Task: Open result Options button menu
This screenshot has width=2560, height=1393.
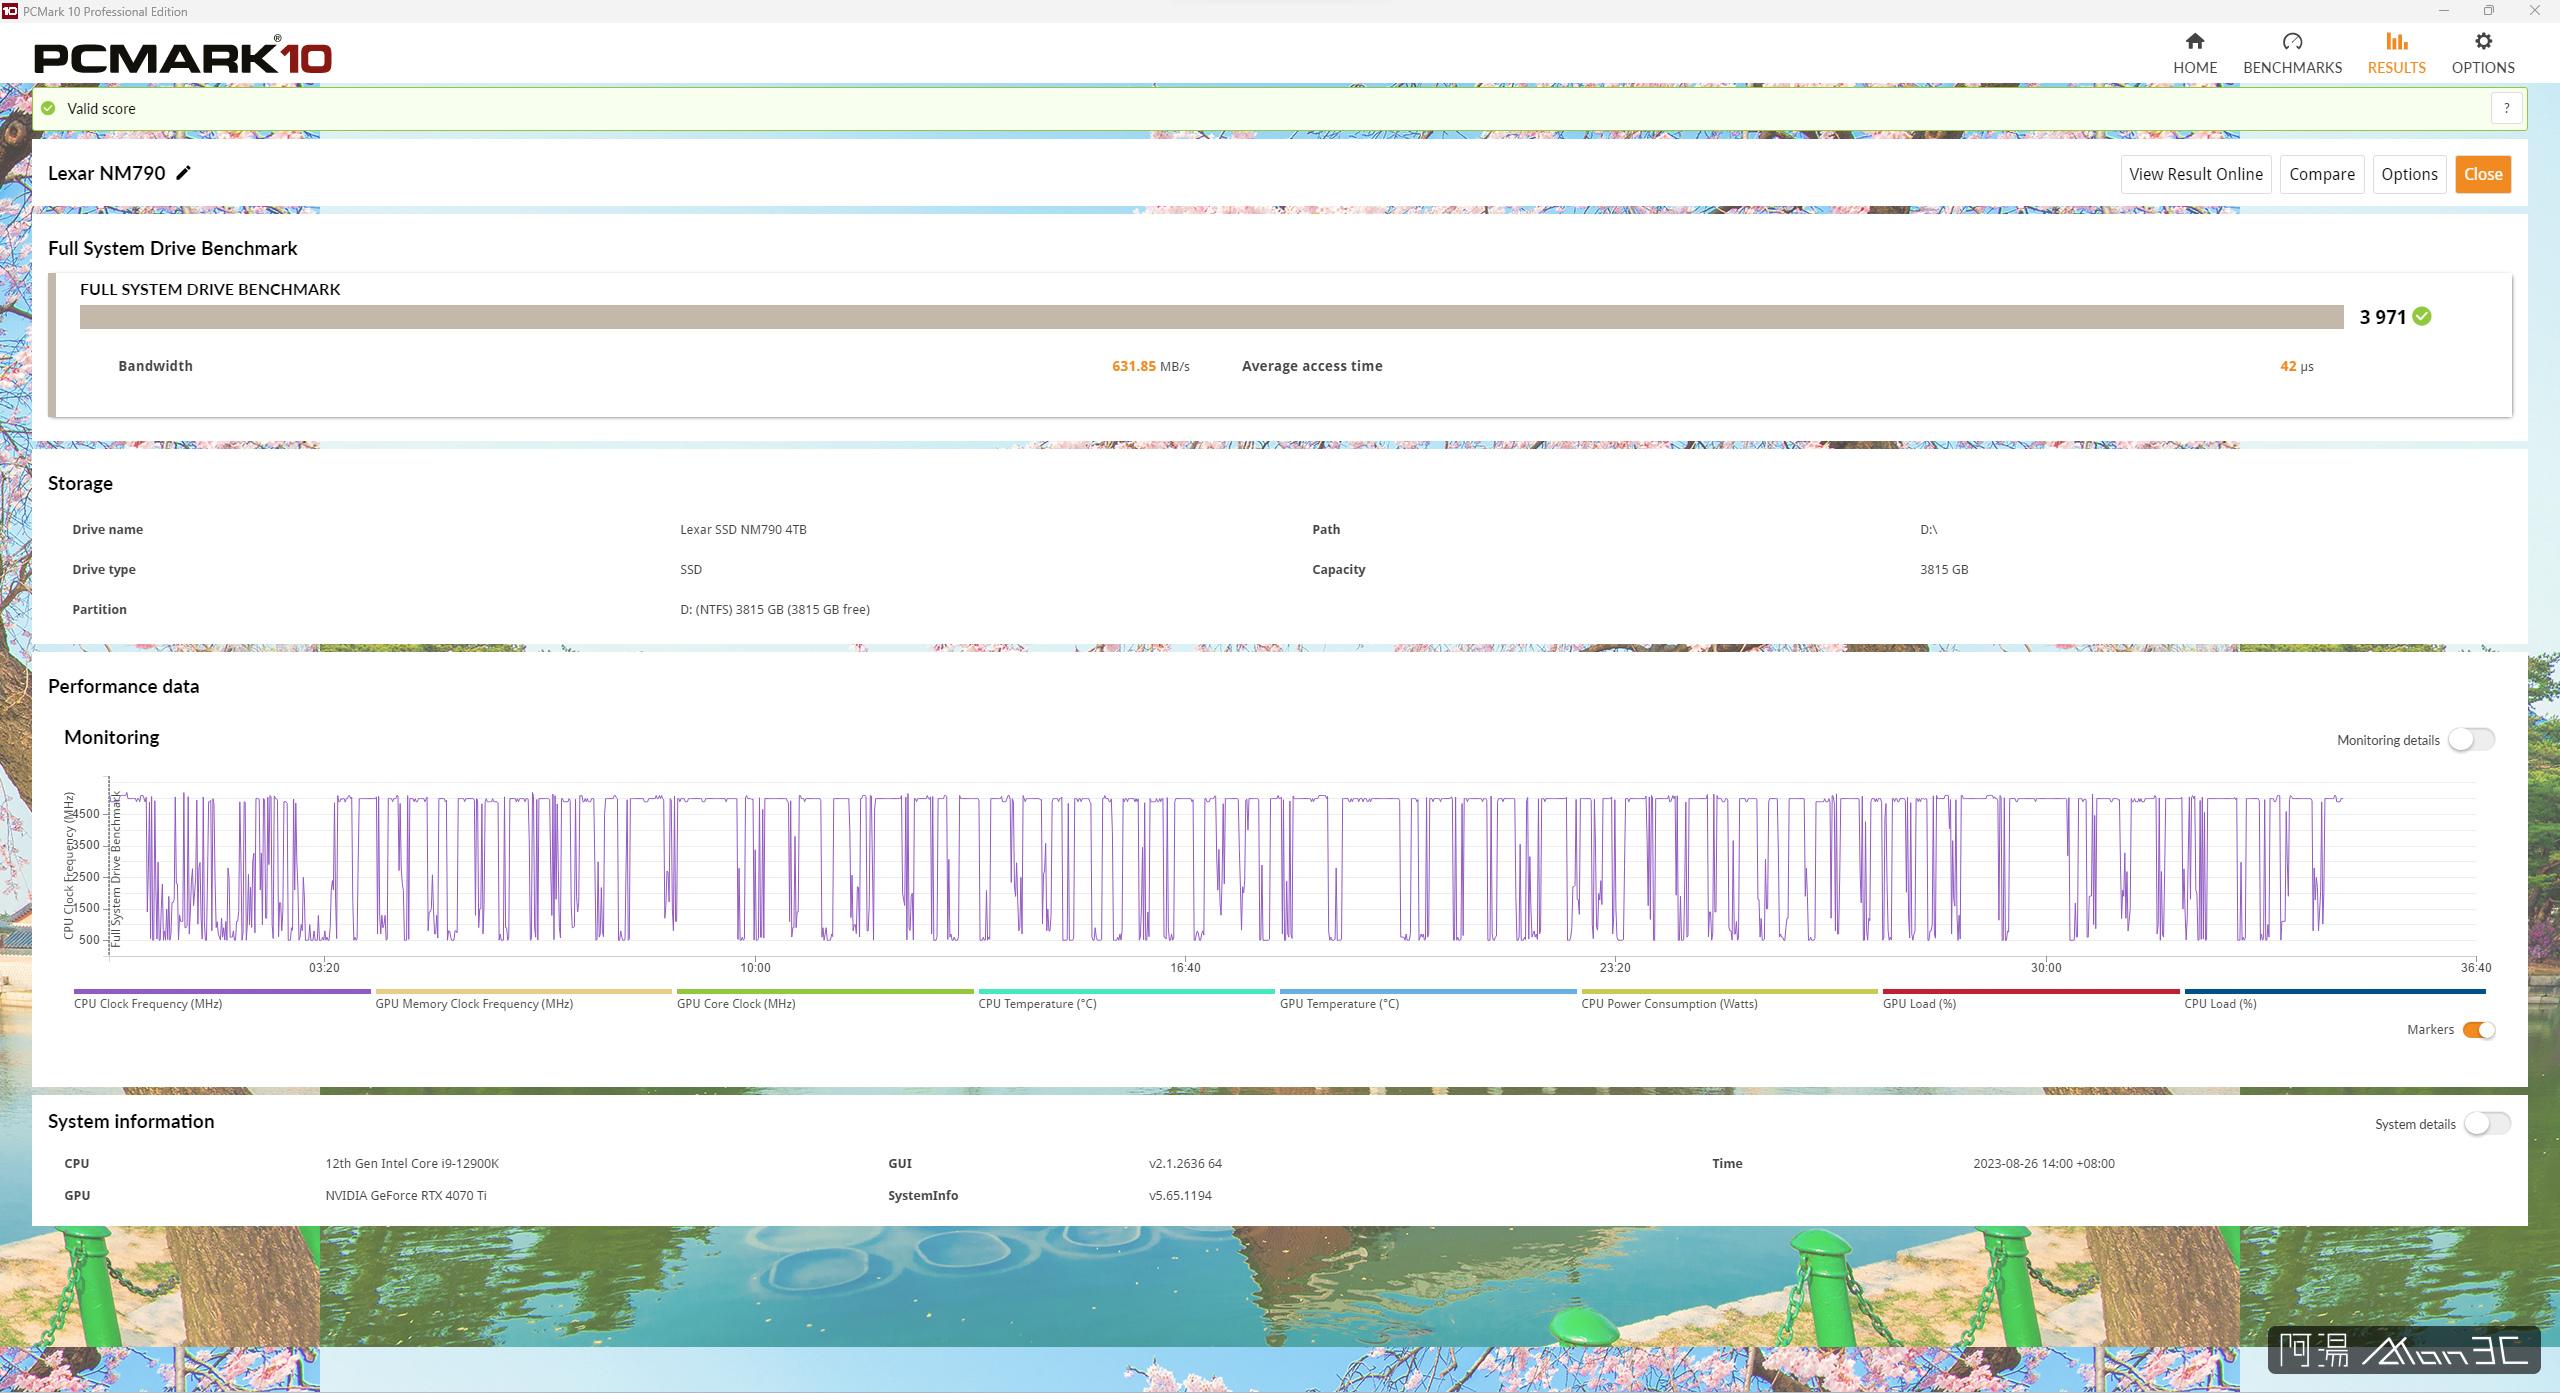Action: 2408,174
